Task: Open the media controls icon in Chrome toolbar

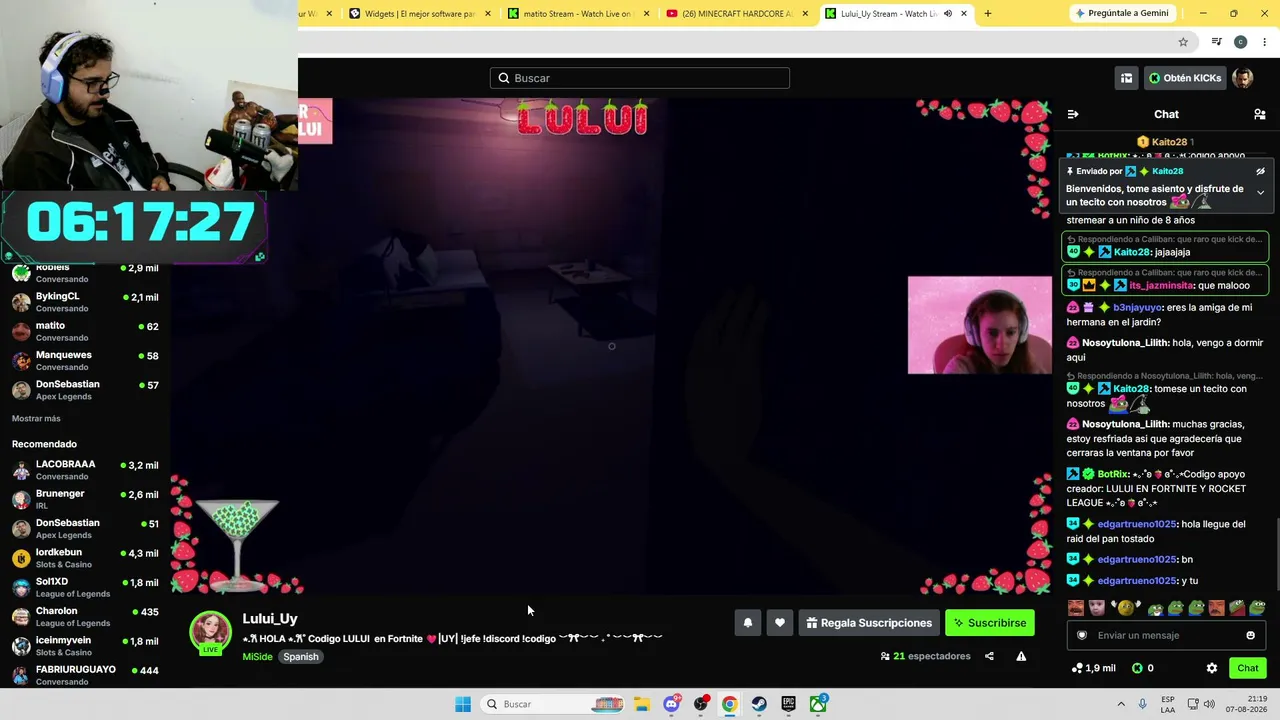Action: tap(1216, 42)
